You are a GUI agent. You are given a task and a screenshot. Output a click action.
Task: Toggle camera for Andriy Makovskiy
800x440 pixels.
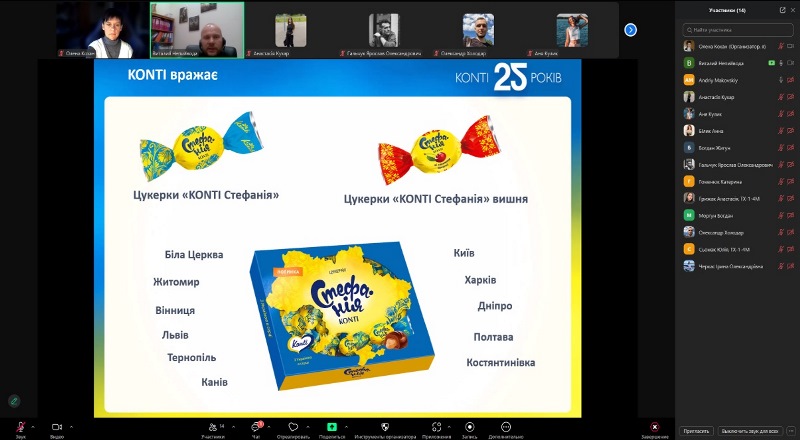[791, 80]
